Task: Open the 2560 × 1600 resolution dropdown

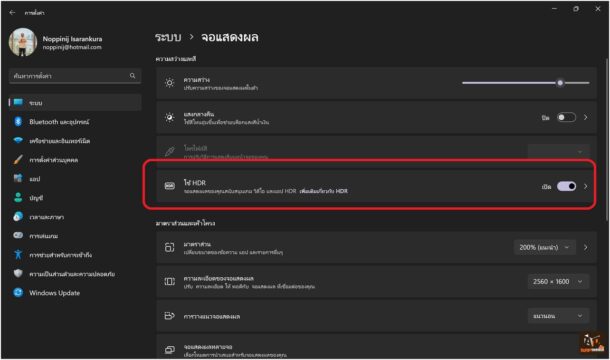Action: tap(558, 281)
